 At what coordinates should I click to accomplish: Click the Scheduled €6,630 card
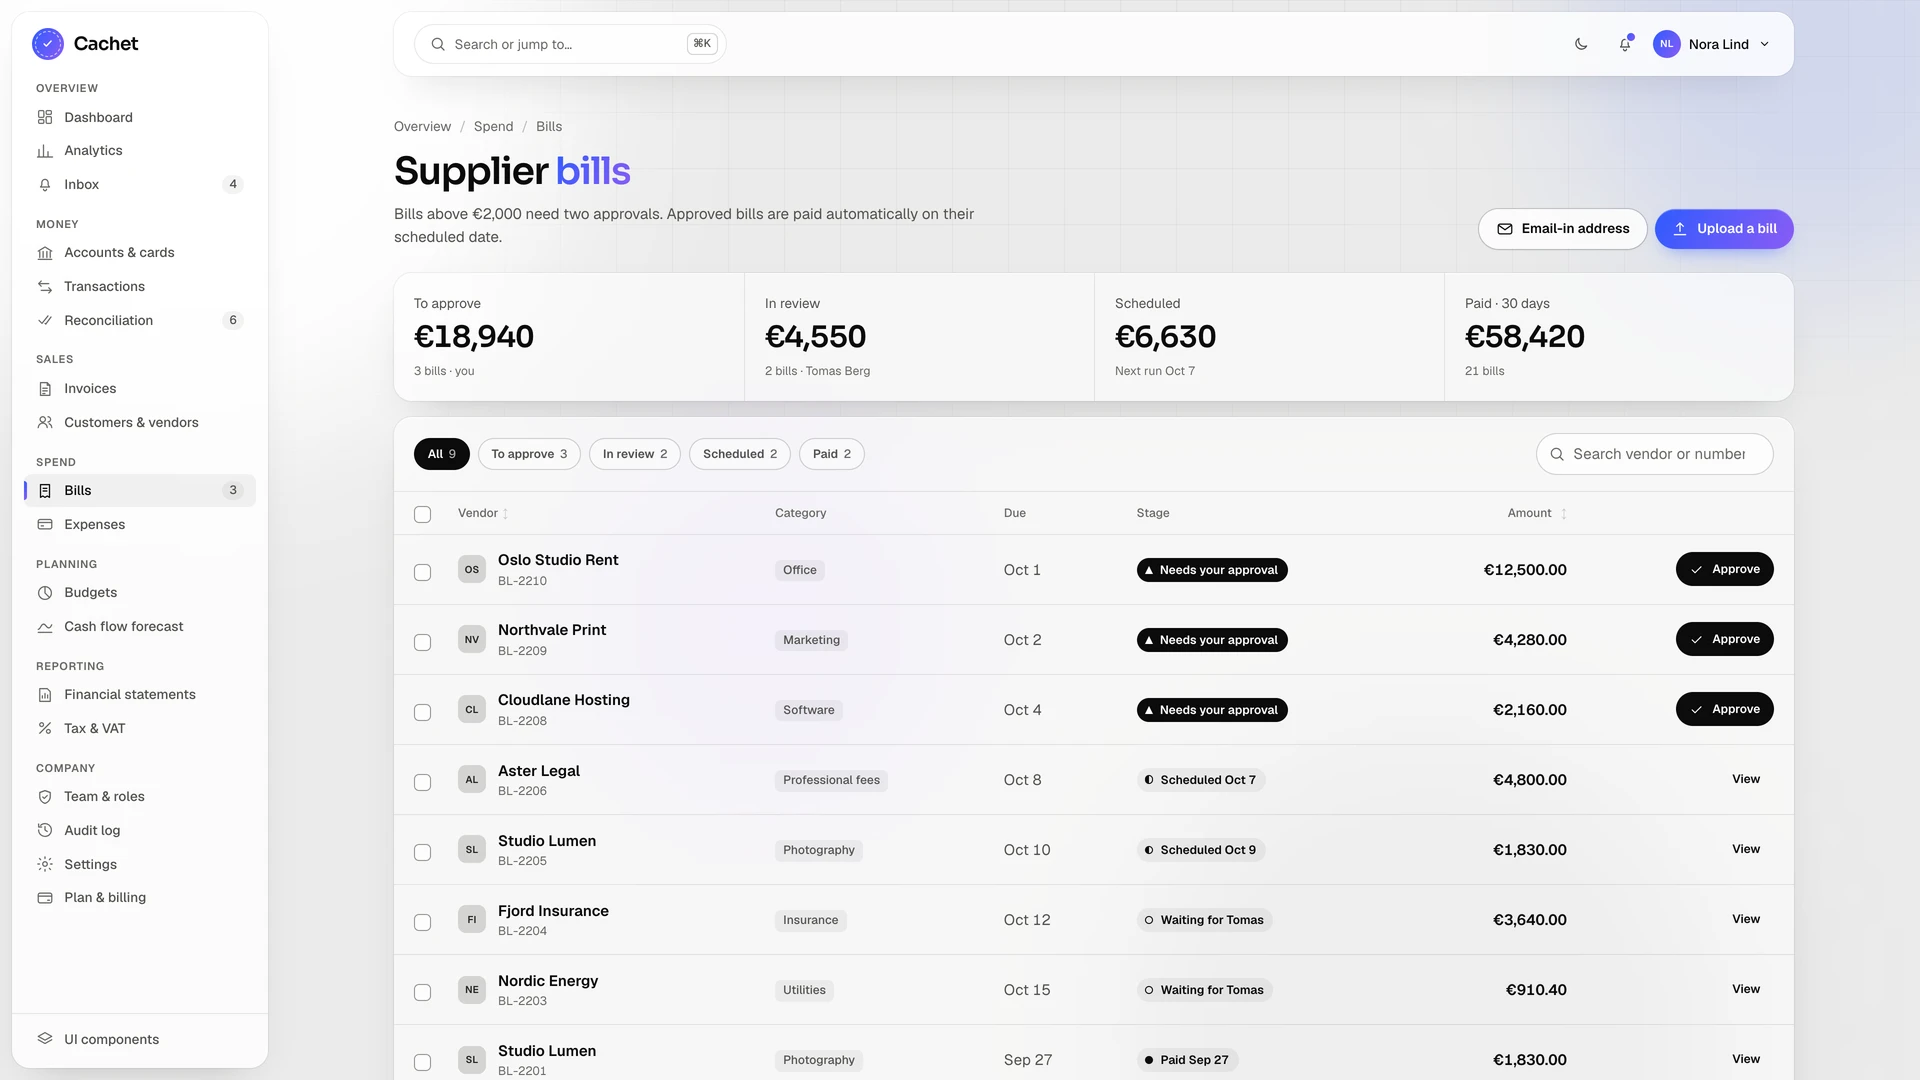coord(1269,337)
